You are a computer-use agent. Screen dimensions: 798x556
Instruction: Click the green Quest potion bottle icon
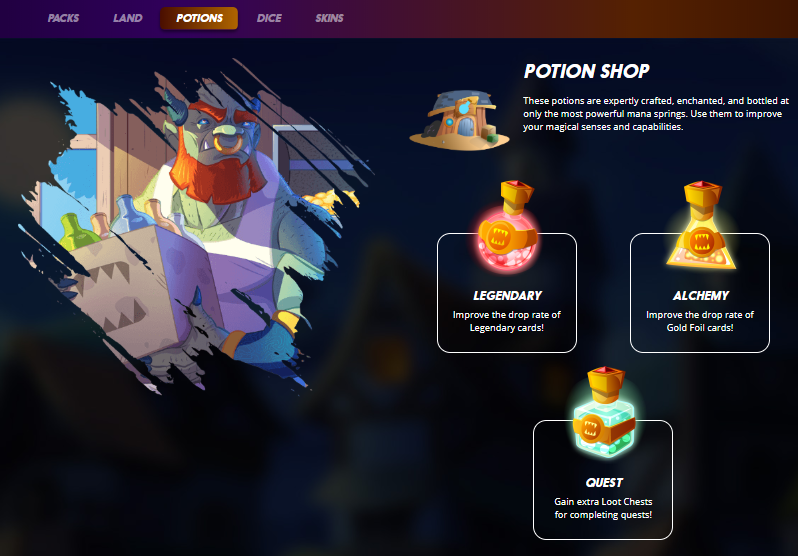604,412
